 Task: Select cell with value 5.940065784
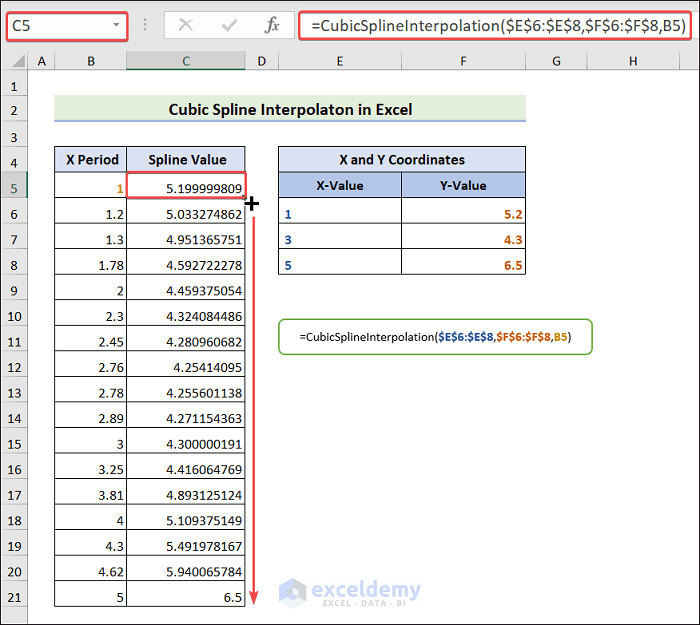186,569
